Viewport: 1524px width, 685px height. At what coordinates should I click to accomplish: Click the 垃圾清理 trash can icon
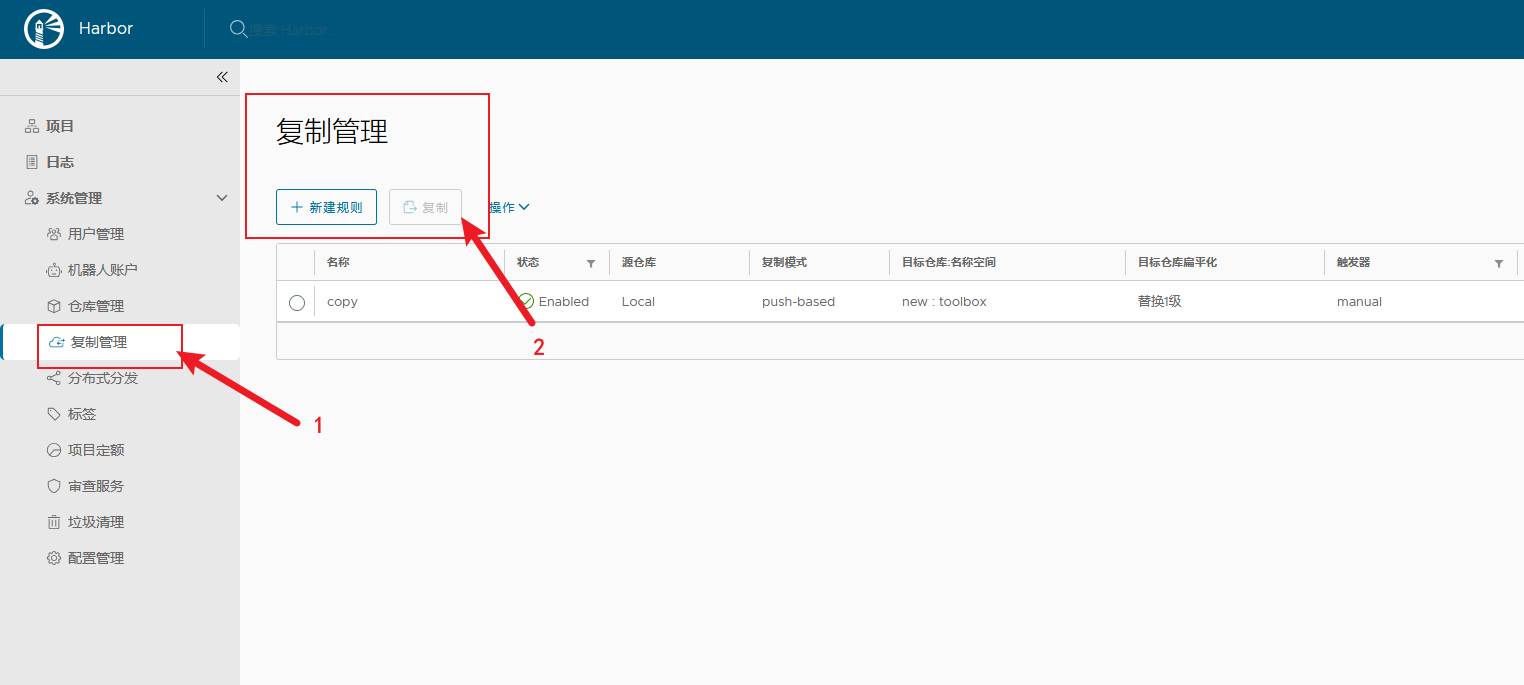click(54, 522)
